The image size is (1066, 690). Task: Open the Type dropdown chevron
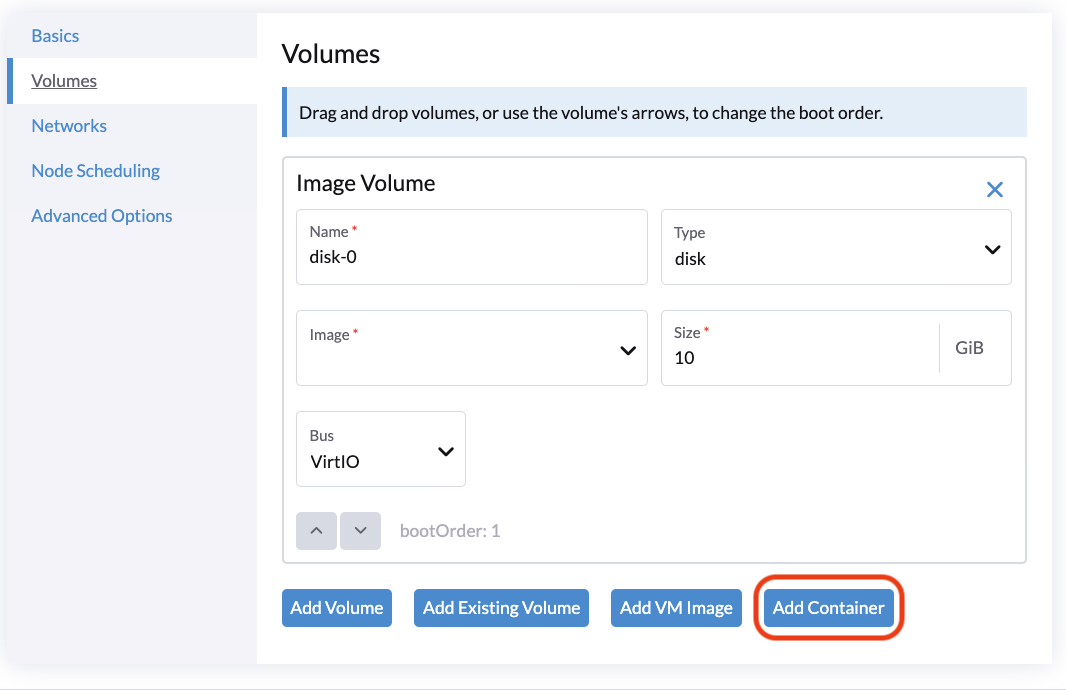[992, 248]
